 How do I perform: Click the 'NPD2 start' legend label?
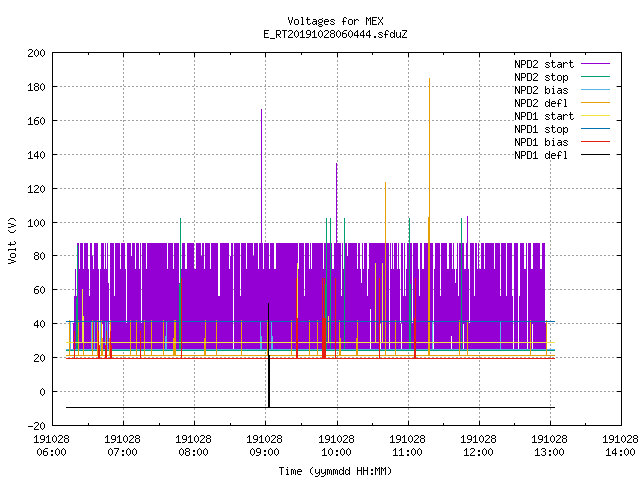[544, 64]
